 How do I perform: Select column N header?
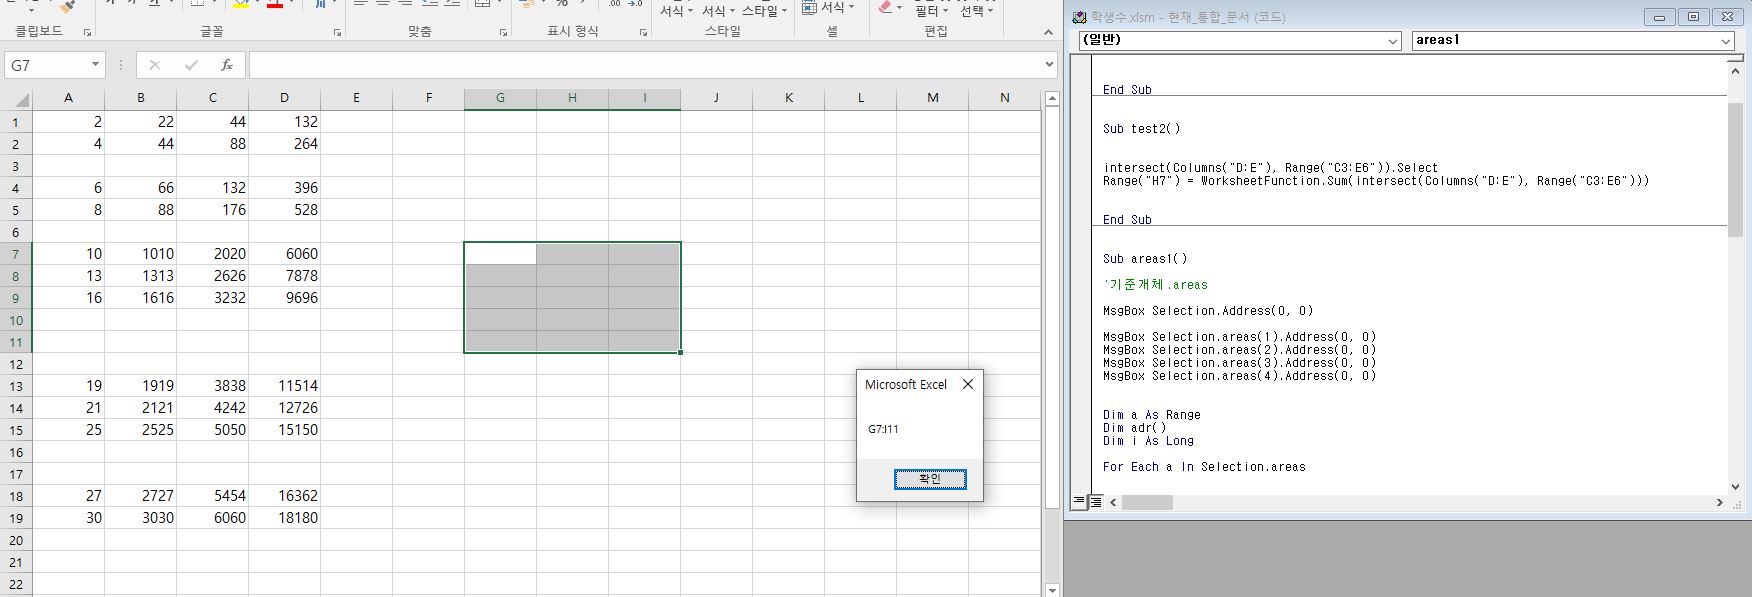[1004, 98]
